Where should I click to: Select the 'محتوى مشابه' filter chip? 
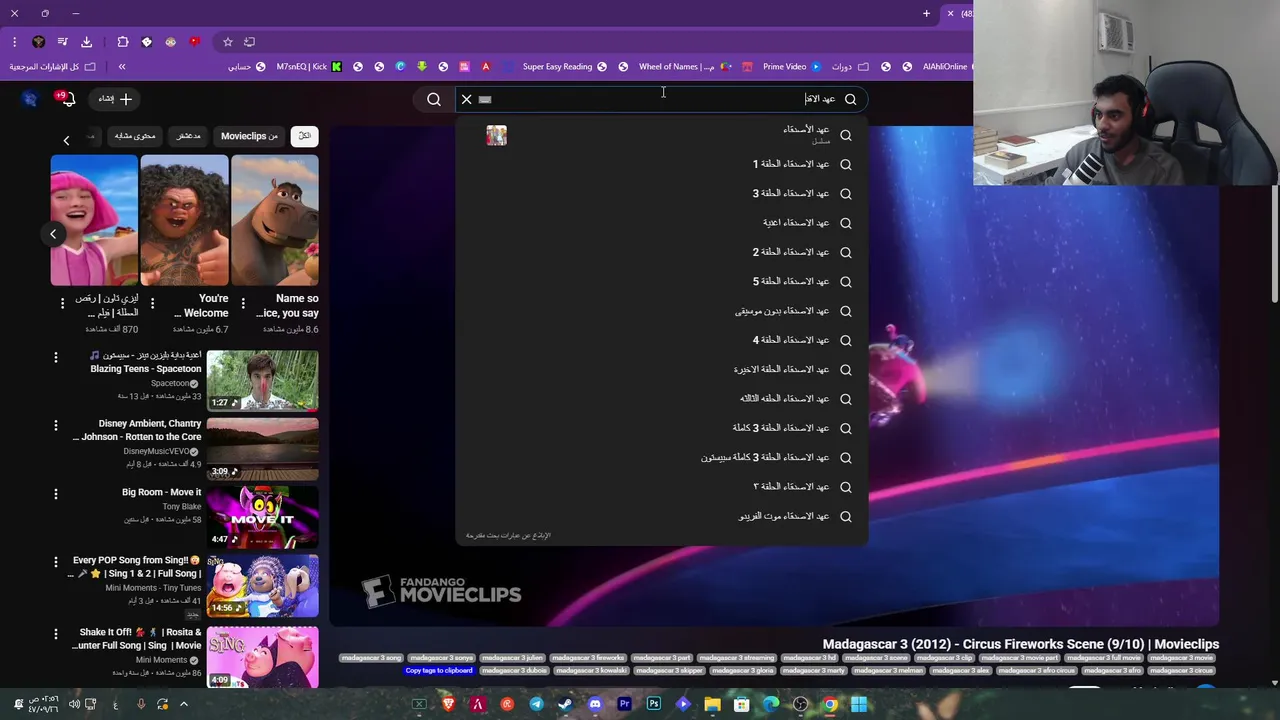(135, 136)
